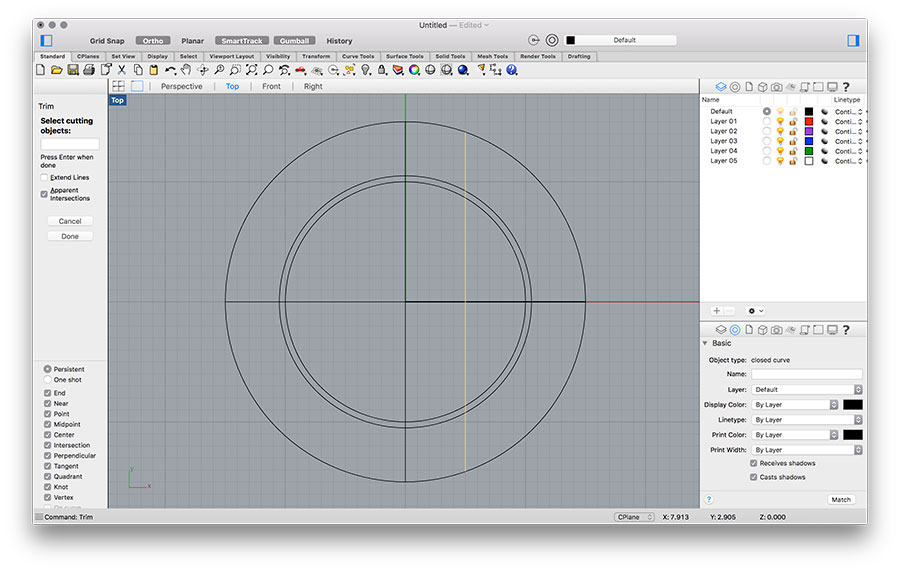Toggle the Ortho mode button
This screenshot has height=571, width=900.
153,41
